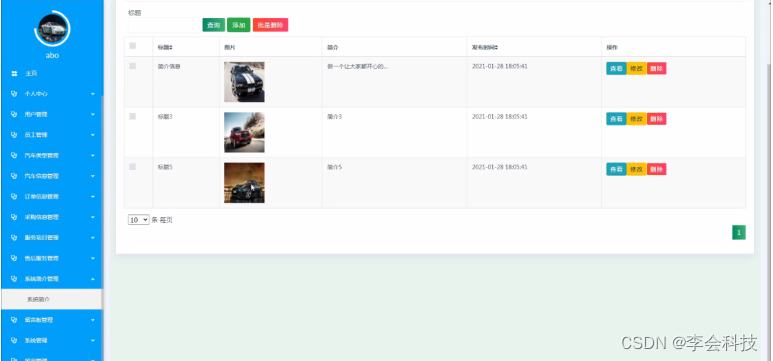Screen dimensions: 773x361
Task: Click the icon beside 汽车类型管理
Action: (14, 155)
